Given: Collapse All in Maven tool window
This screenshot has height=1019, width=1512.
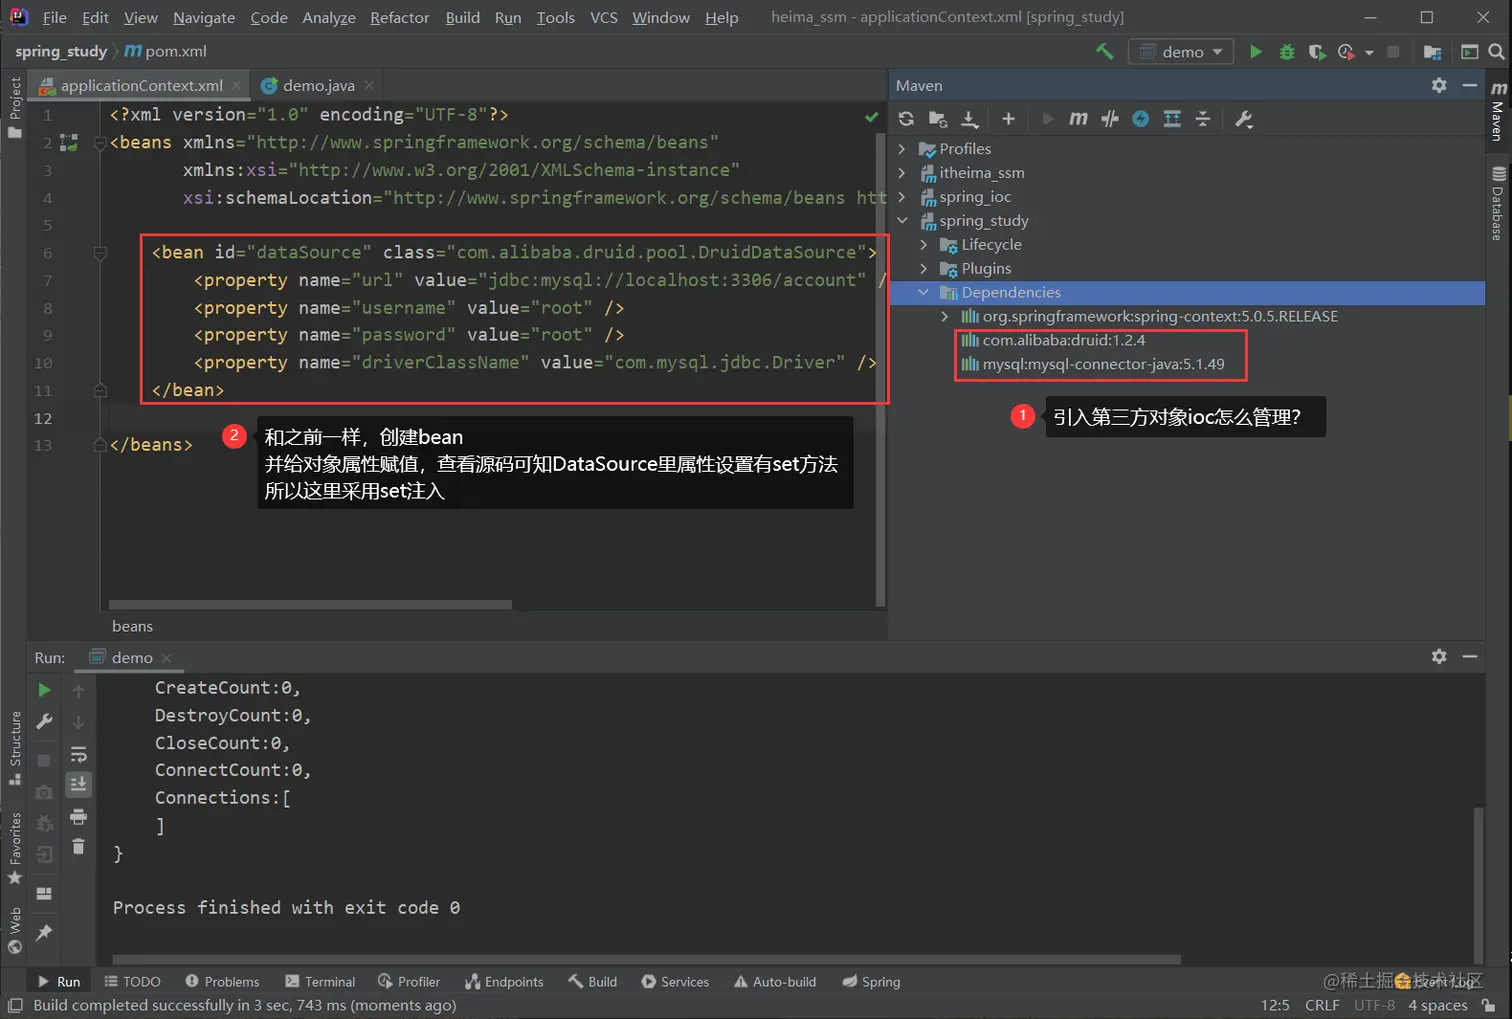Looking at the screenshot, I should point(1203,119).
